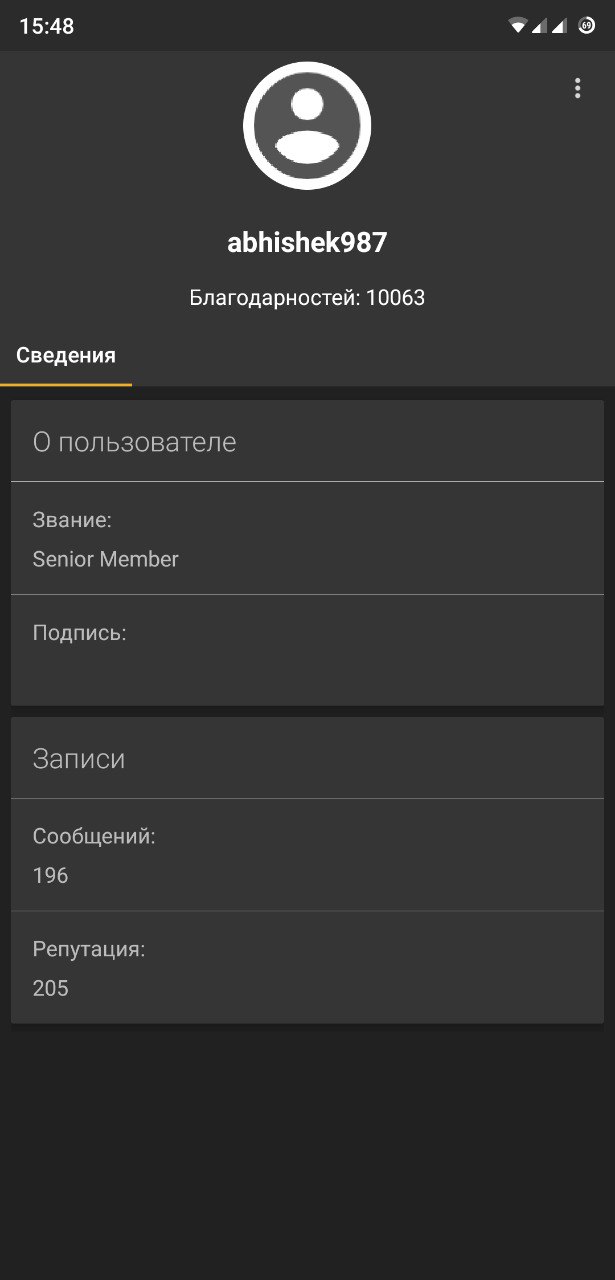Tap the Senior Member rank value

point(105,559)
